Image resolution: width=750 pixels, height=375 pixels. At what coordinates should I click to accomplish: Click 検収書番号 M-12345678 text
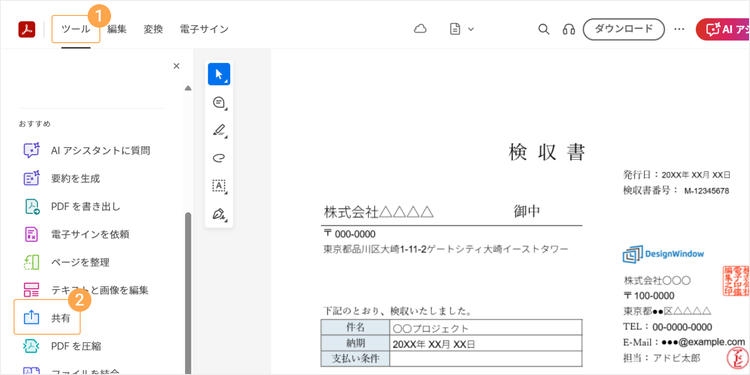tap(676, 190)
